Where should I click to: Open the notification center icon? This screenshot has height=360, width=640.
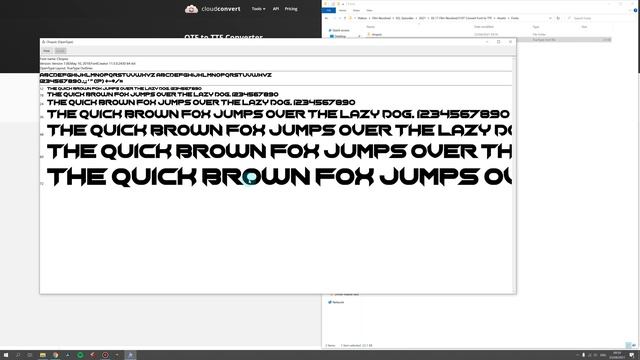click(632, 355)
